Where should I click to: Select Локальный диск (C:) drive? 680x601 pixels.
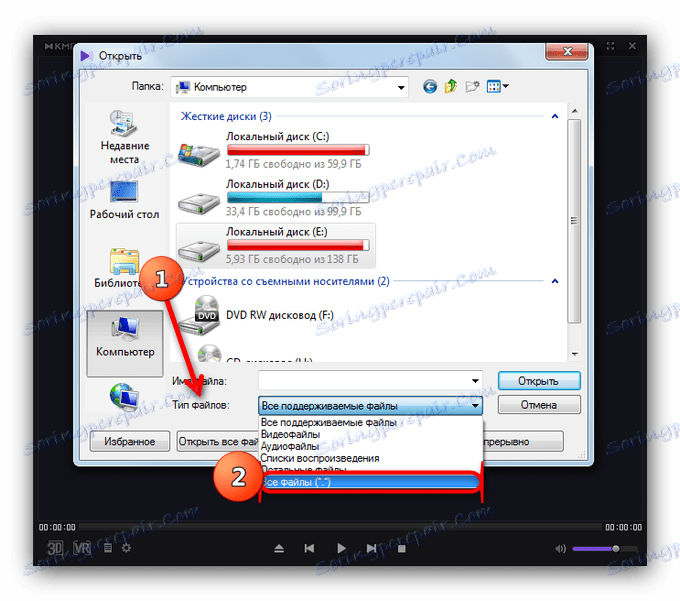(276, 150)
